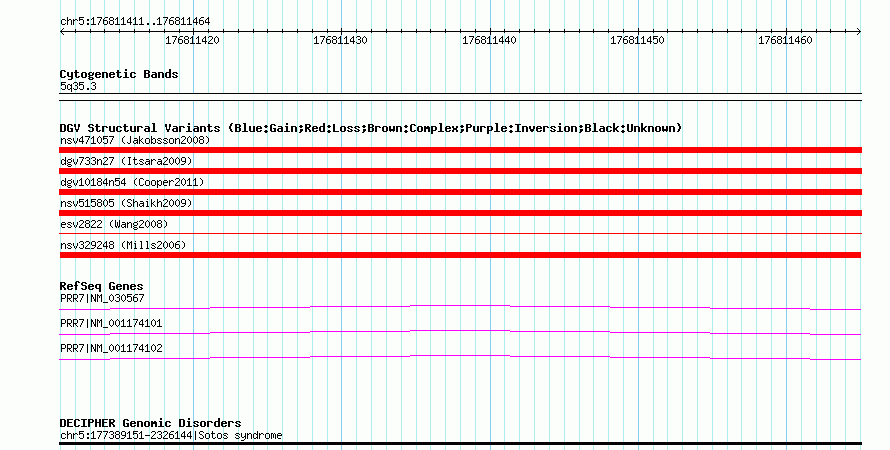Click the DGV Structural Variants track heading
This screenshot has height=450, width=890.
click(371, 128)
